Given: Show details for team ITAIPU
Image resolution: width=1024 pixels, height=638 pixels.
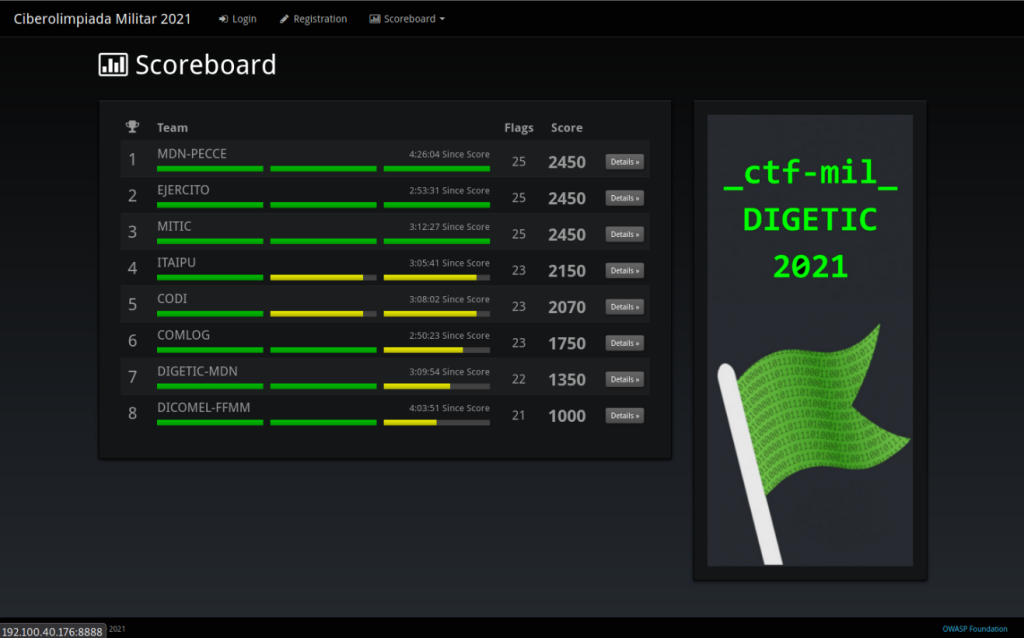Looking at the screenshot, I should [624, 271].
